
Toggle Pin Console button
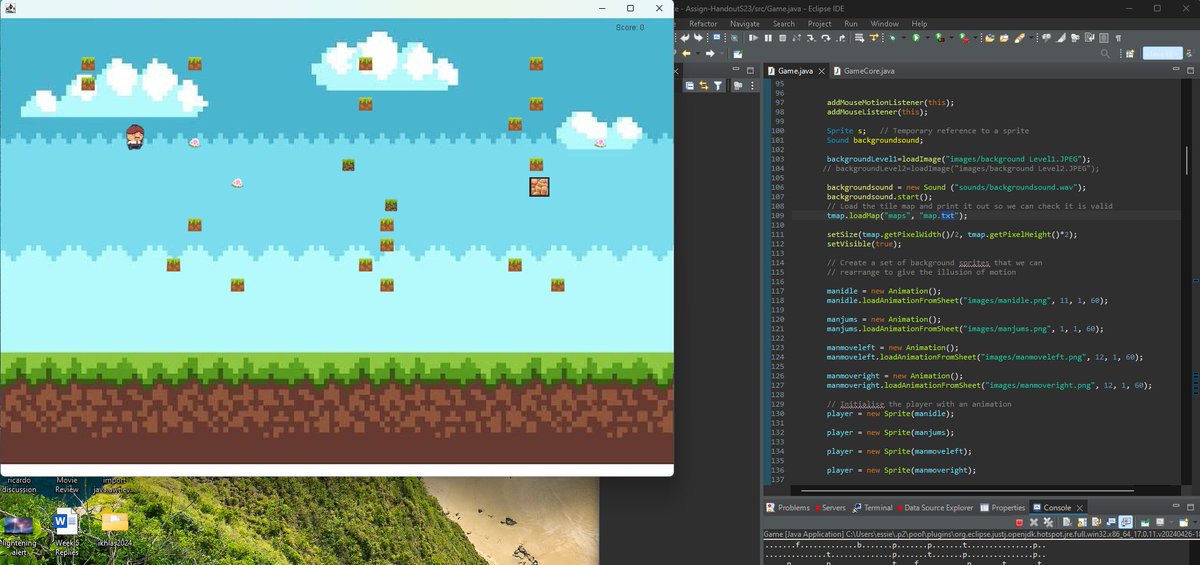point(1145,522)
